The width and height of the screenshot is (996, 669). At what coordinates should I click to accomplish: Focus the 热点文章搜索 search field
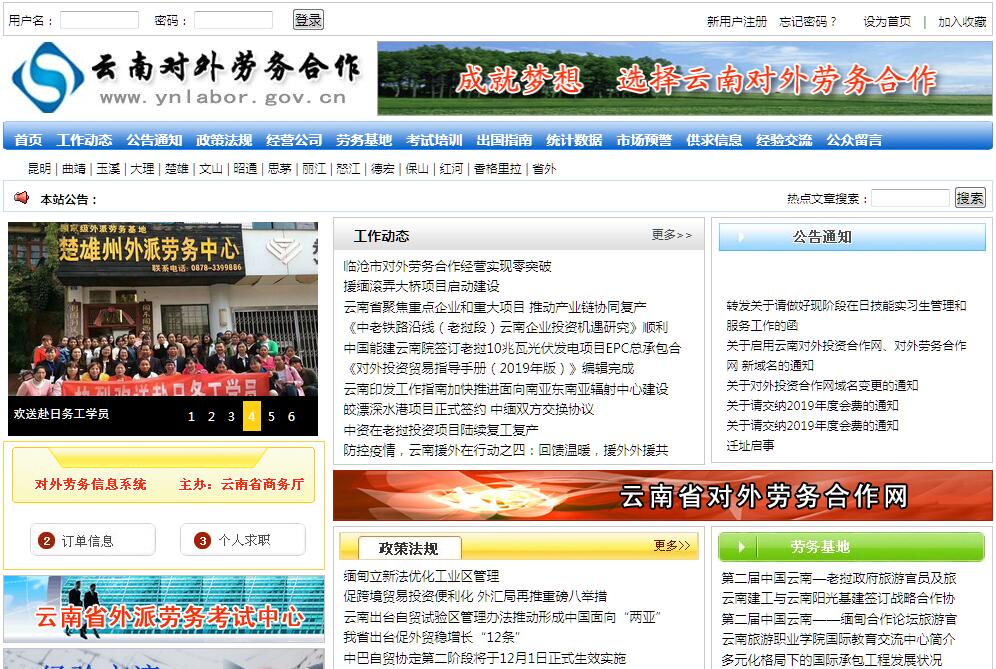(x=910, y=198)
